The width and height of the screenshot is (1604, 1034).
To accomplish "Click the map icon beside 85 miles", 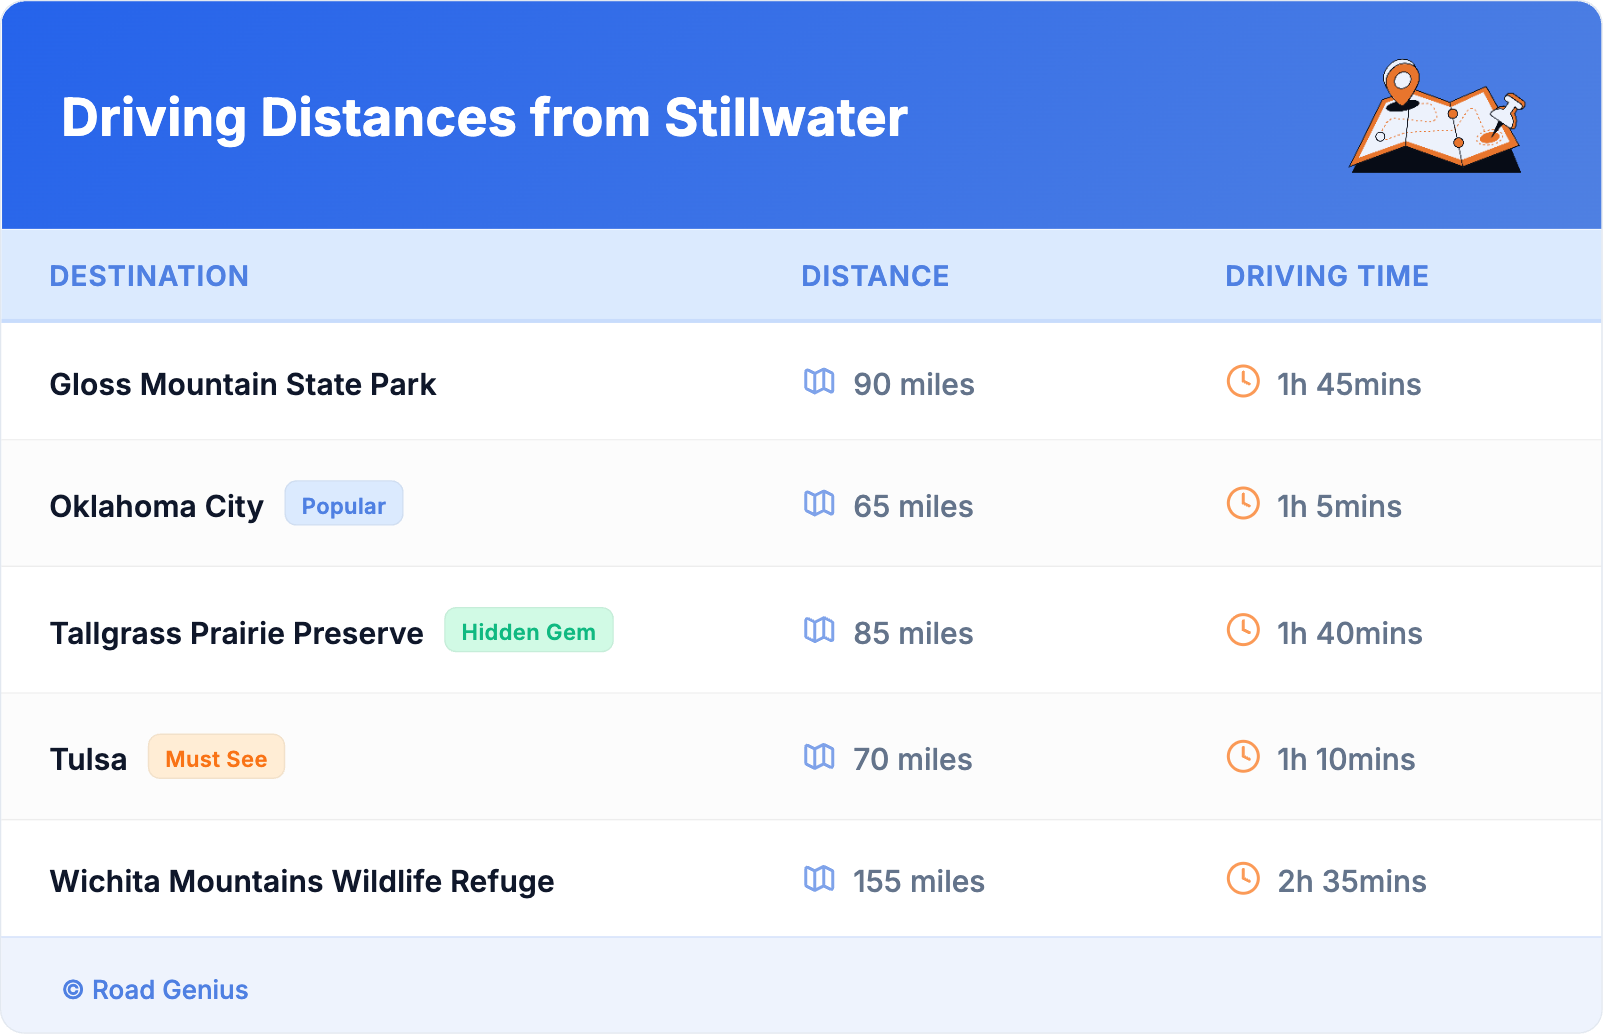I will pos(819,630).
